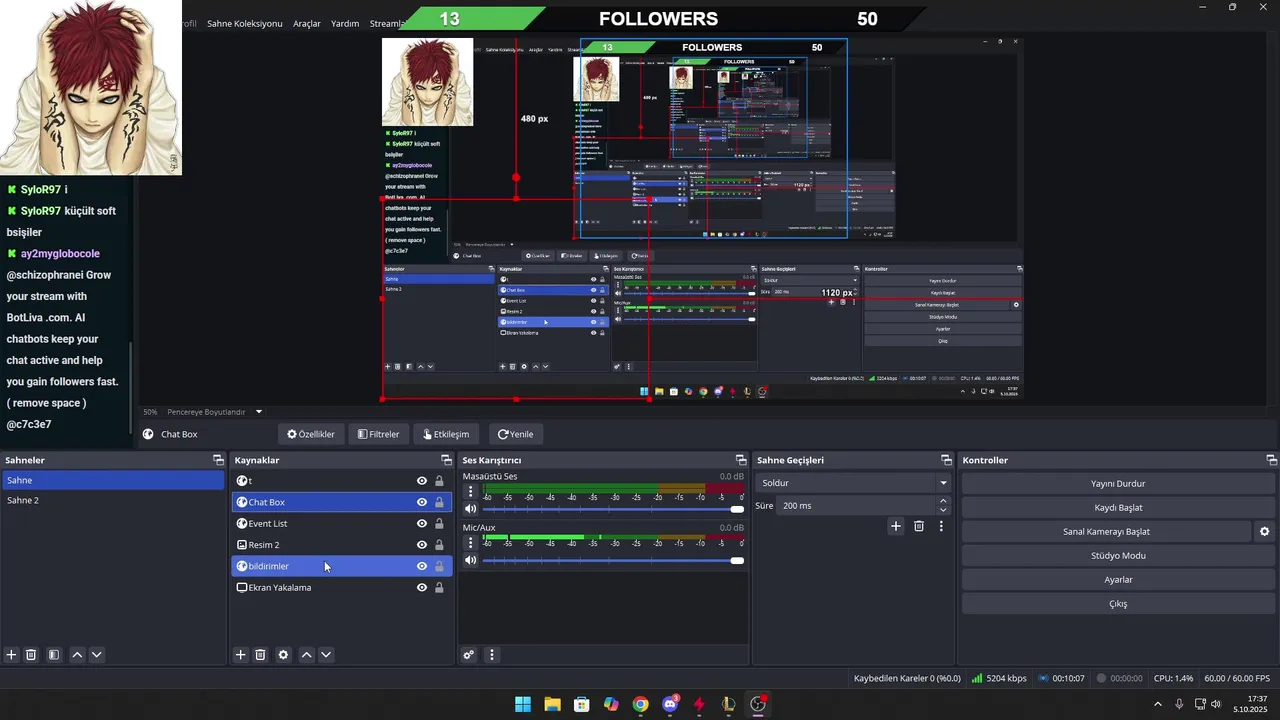Open Ayarlar settings
The height and width of the screenshot is (720, 1280).
click(1118, 580)
